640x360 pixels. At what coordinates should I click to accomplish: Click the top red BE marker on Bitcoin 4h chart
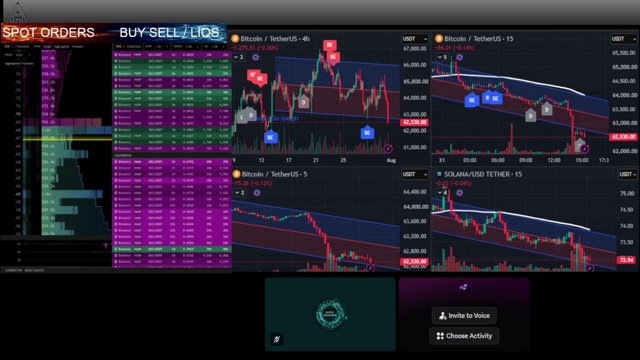(330, 45)
